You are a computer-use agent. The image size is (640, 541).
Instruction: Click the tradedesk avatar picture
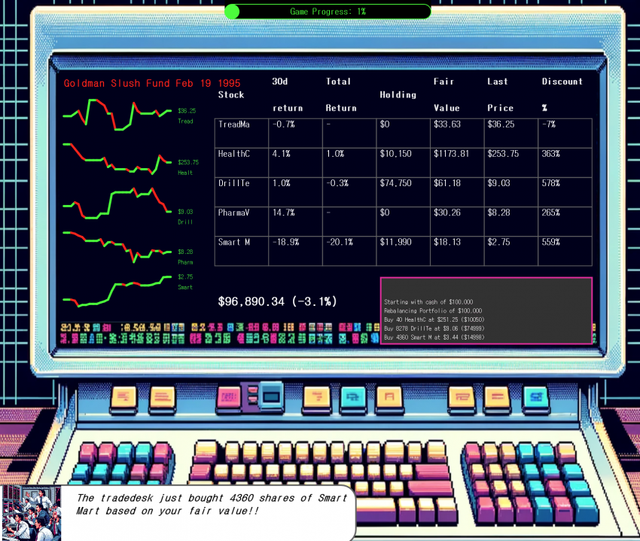click(32, 513)
